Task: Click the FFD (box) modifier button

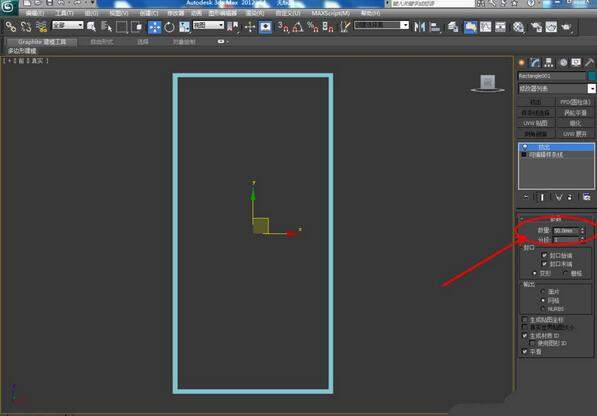Action: click(575, 102)
